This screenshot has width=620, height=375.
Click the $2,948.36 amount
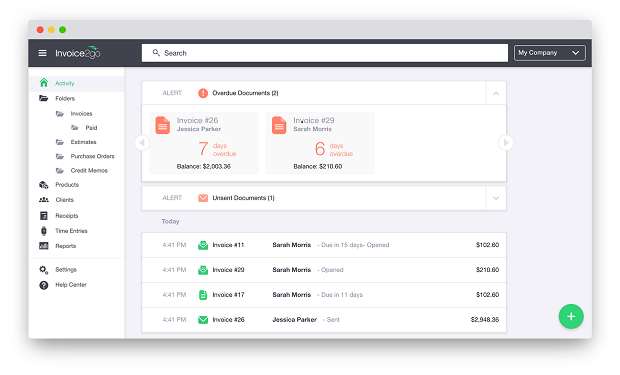(484, 320)
